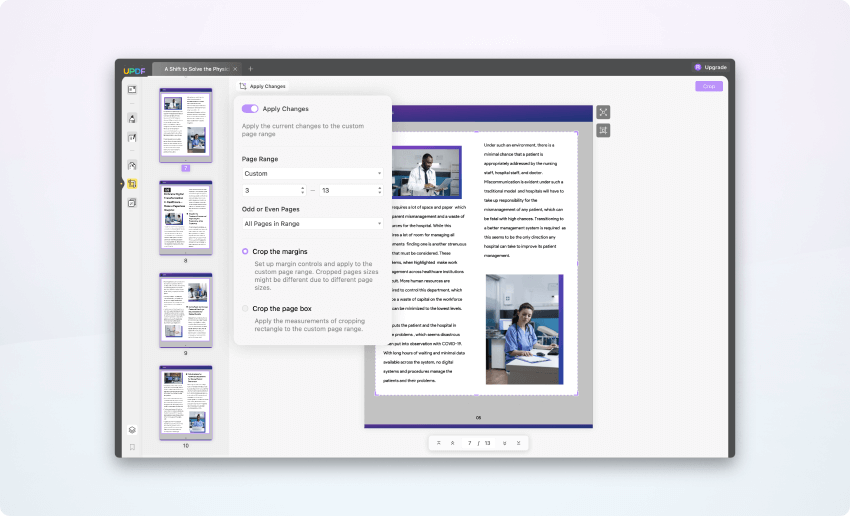Click the purple Crop button
Viewport: 850px width, 516px height.
coord(709,86)
